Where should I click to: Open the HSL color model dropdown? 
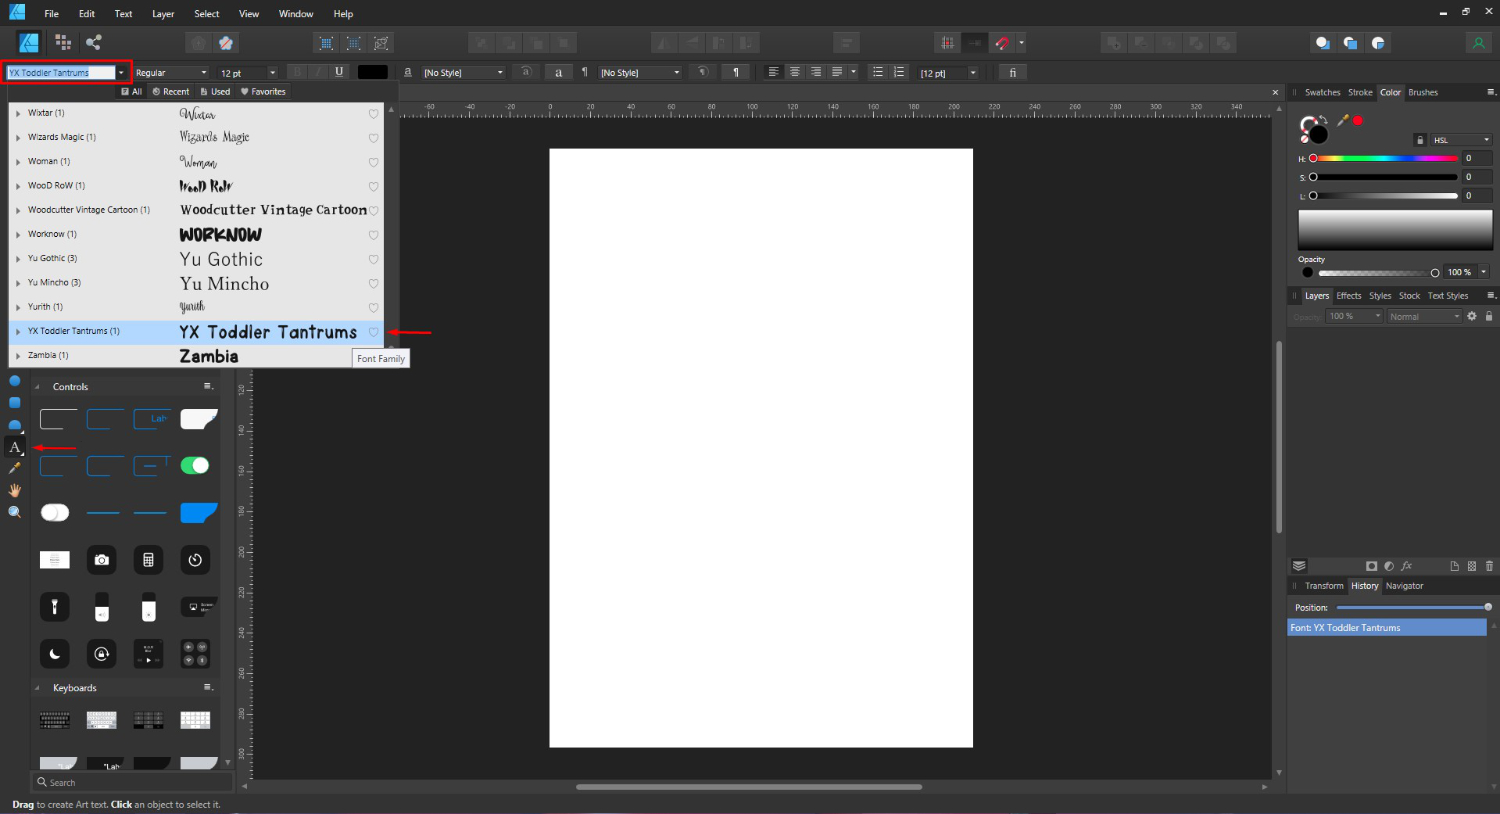pos(1461,140)
